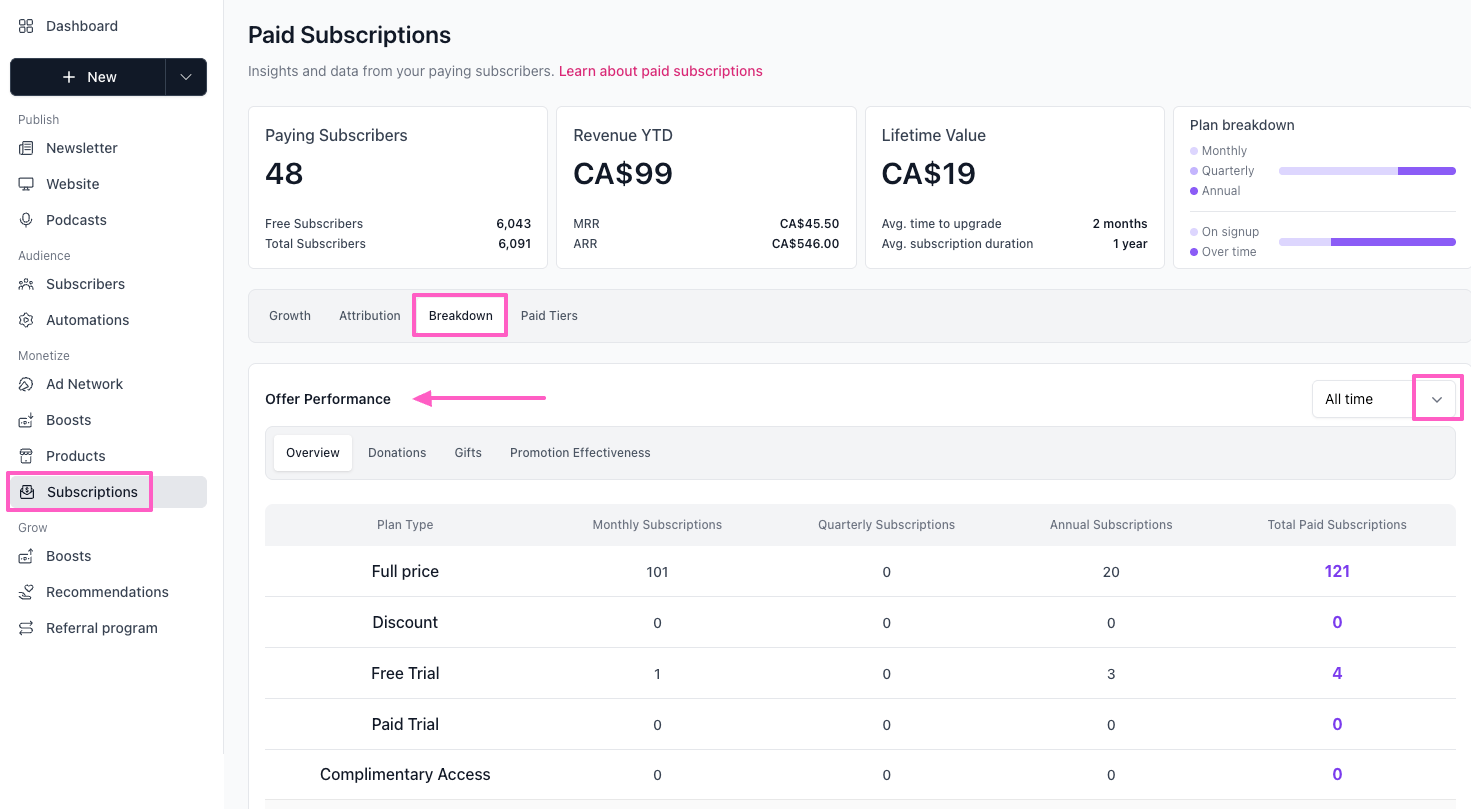The height and width of the screenshot is (809, 1471).
Task: Open Learn about paid subscriptions link
Action: [x=660, y=71]
